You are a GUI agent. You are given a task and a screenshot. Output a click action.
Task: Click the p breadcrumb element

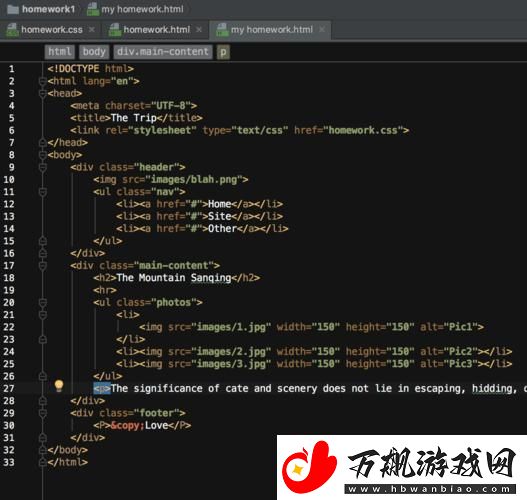click(223, 52)
